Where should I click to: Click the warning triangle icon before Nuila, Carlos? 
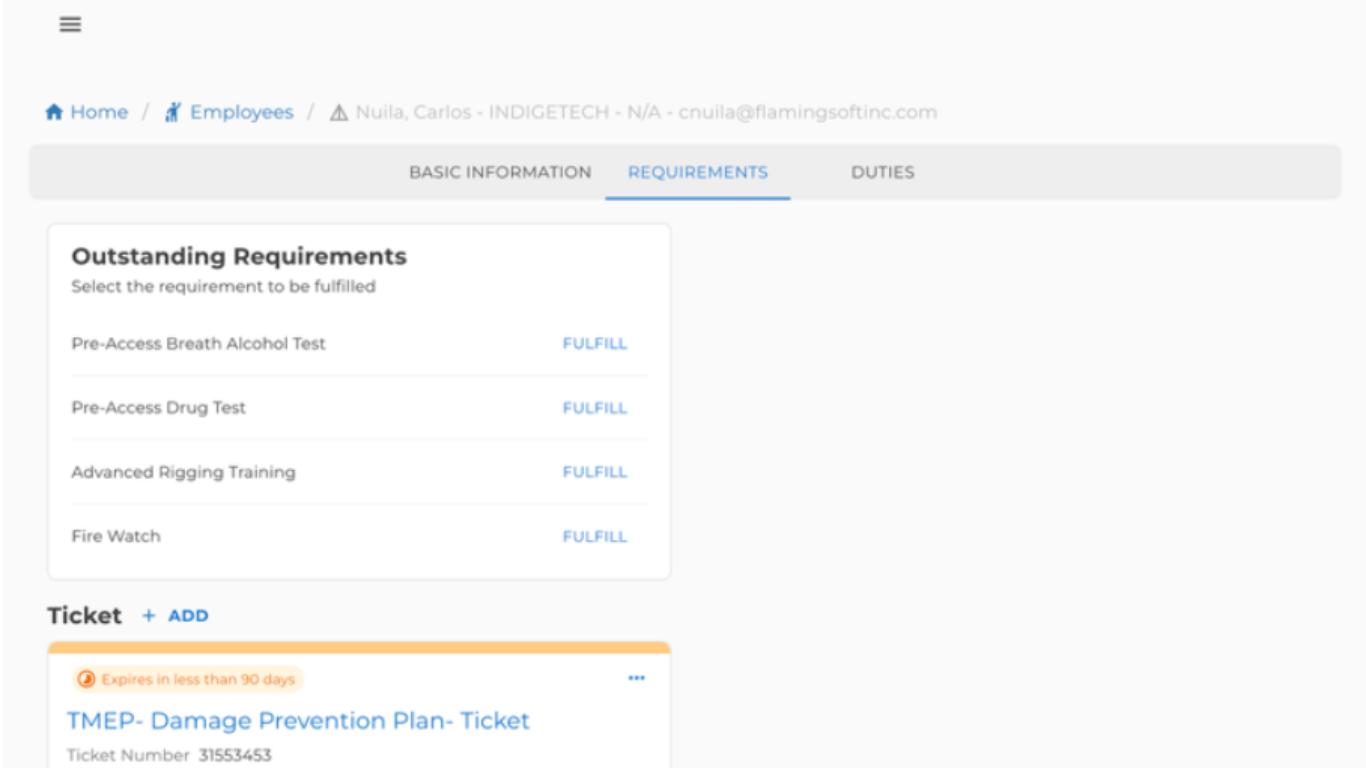click(x=339, y=113)
